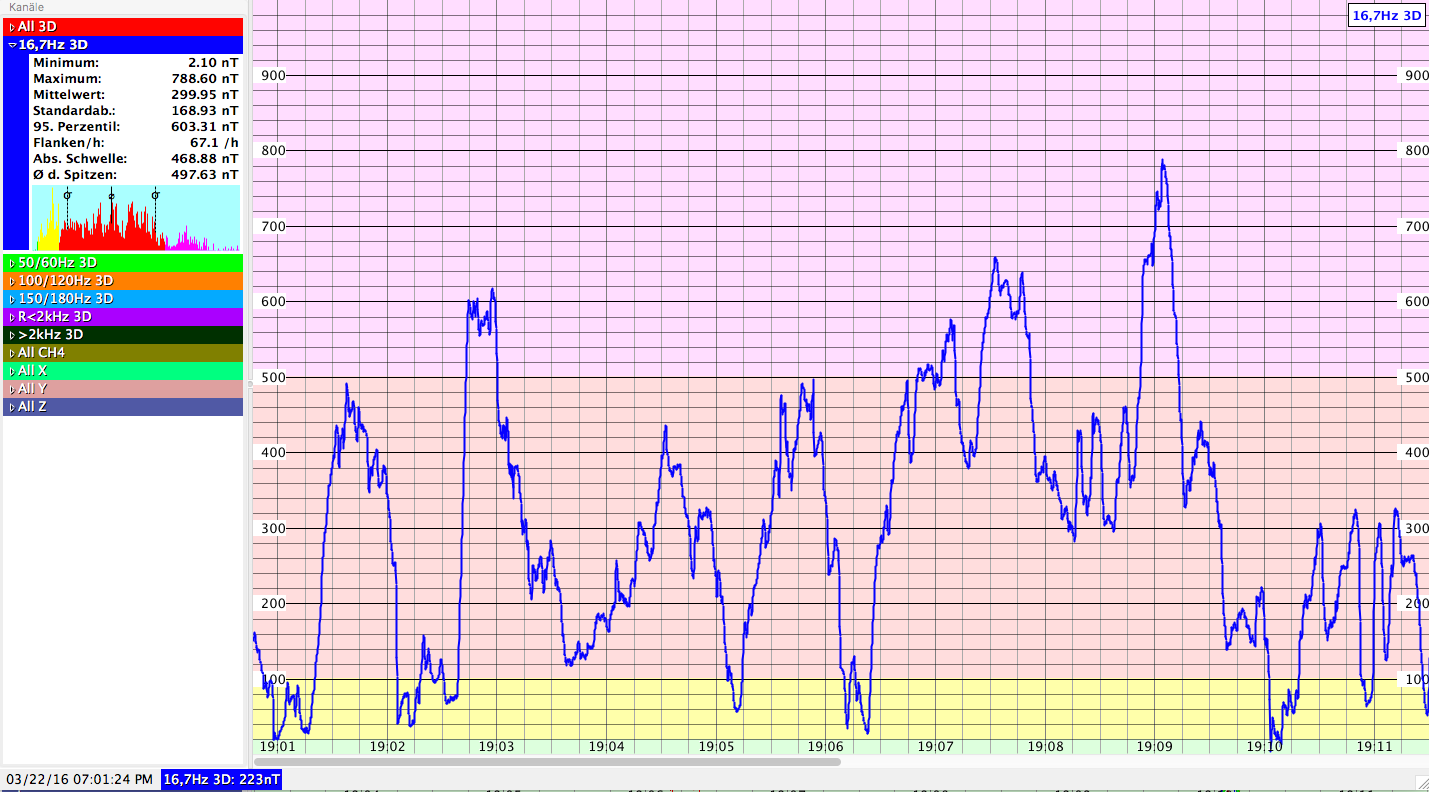The image size is (1429, 792).
Task: Select the All CH4 channel row
Action: point(123,353)
